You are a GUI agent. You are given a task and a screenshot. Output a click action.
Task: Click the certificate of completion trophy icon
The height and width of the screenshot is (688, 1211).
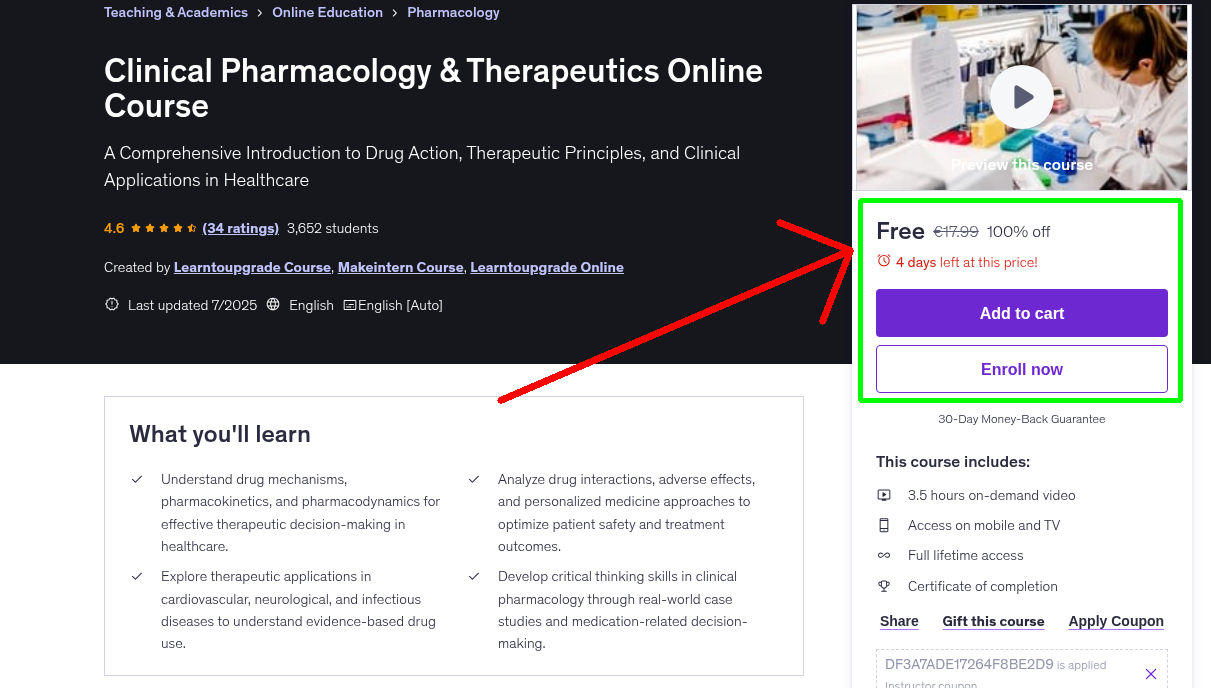[x=885, y=586]
